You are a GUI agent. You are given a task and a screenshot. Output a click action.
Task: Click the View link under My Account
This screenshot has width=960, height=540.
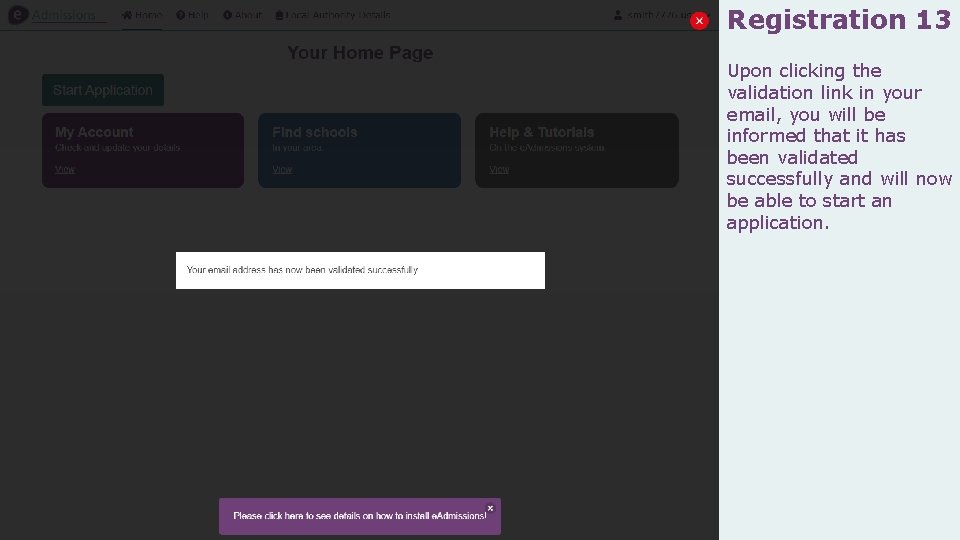coord(65,170)
